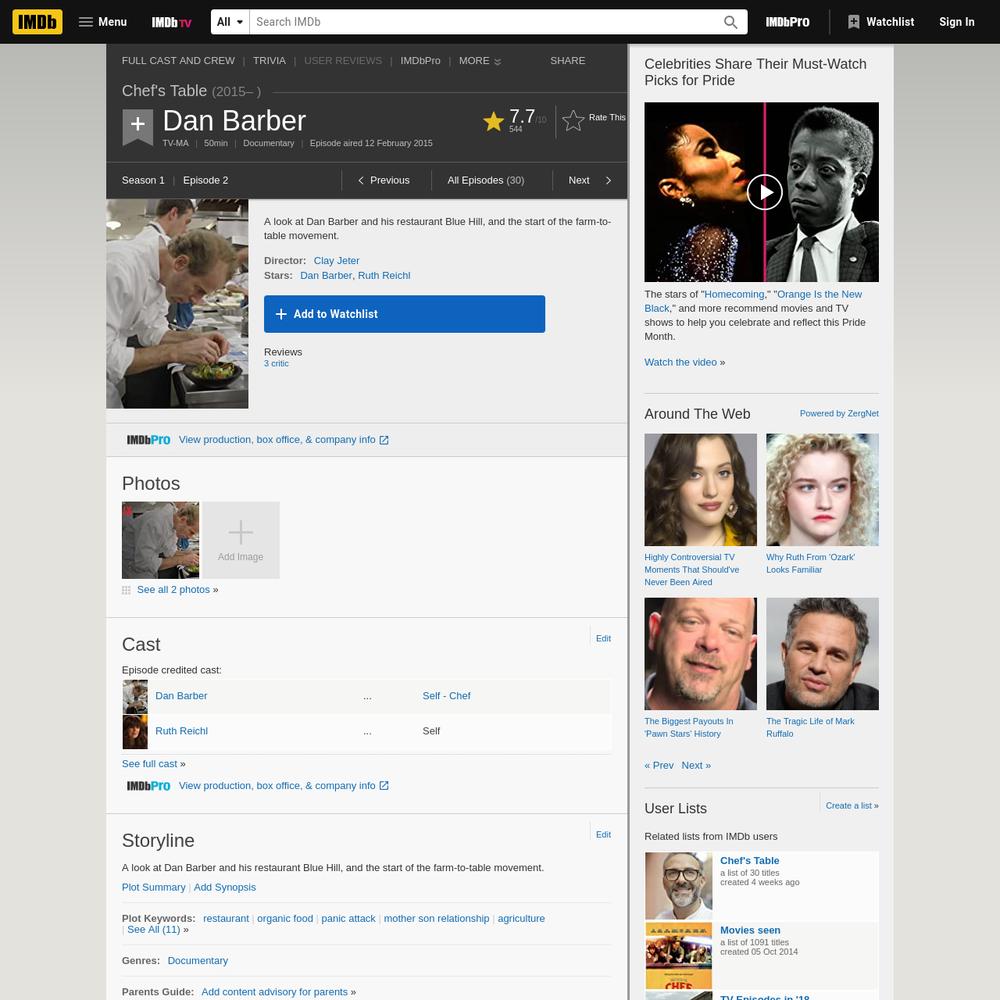Open director Clay Jeter's page
This screenshot has height=1000, width=1000.
(x=336, y=261)
